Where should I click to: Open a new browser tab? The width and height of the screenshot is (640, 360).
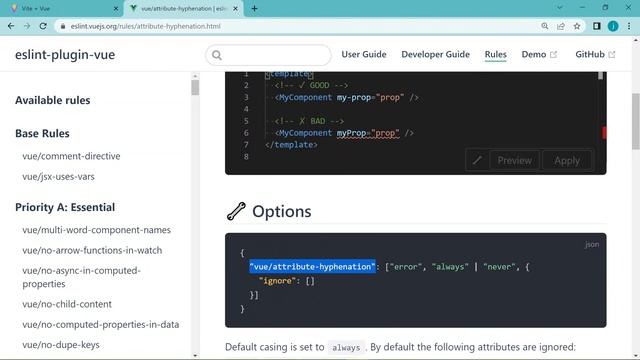(254, 8)
